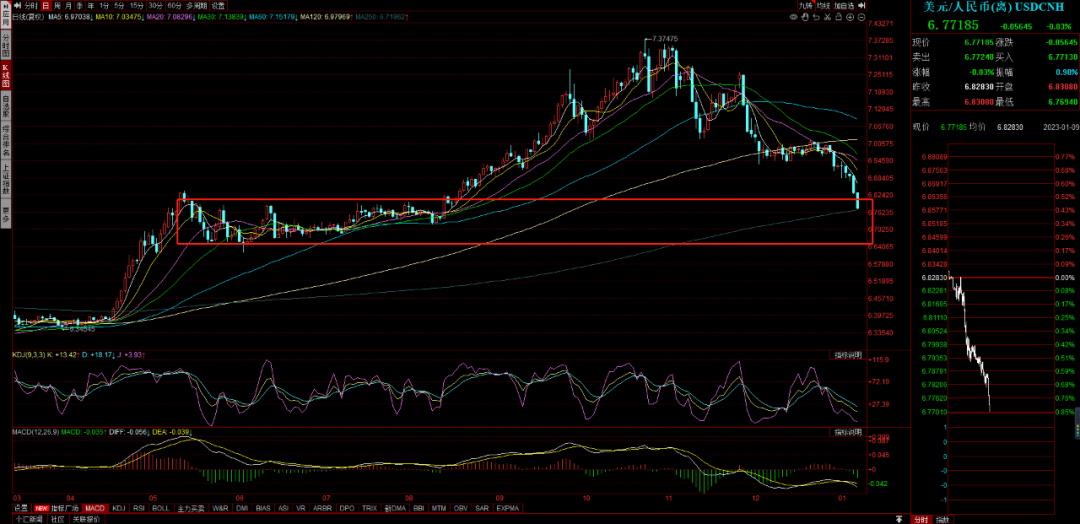Select the hand pan tool icon
This screenshot has width=1080, height=524.
pos(804,17)
